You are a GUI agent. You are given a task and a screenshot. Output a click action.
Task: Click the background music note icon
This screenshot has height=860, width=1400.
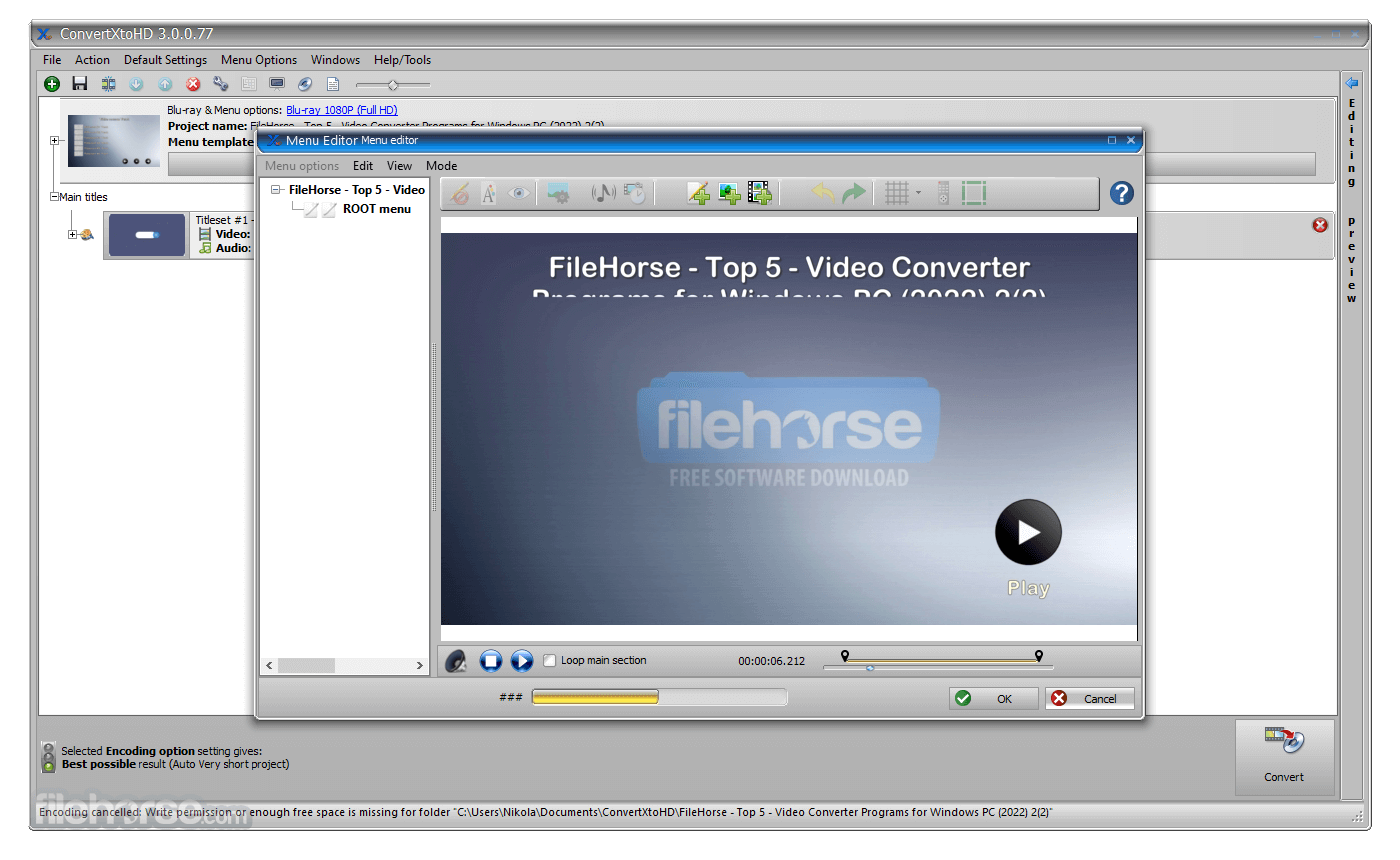603,194
